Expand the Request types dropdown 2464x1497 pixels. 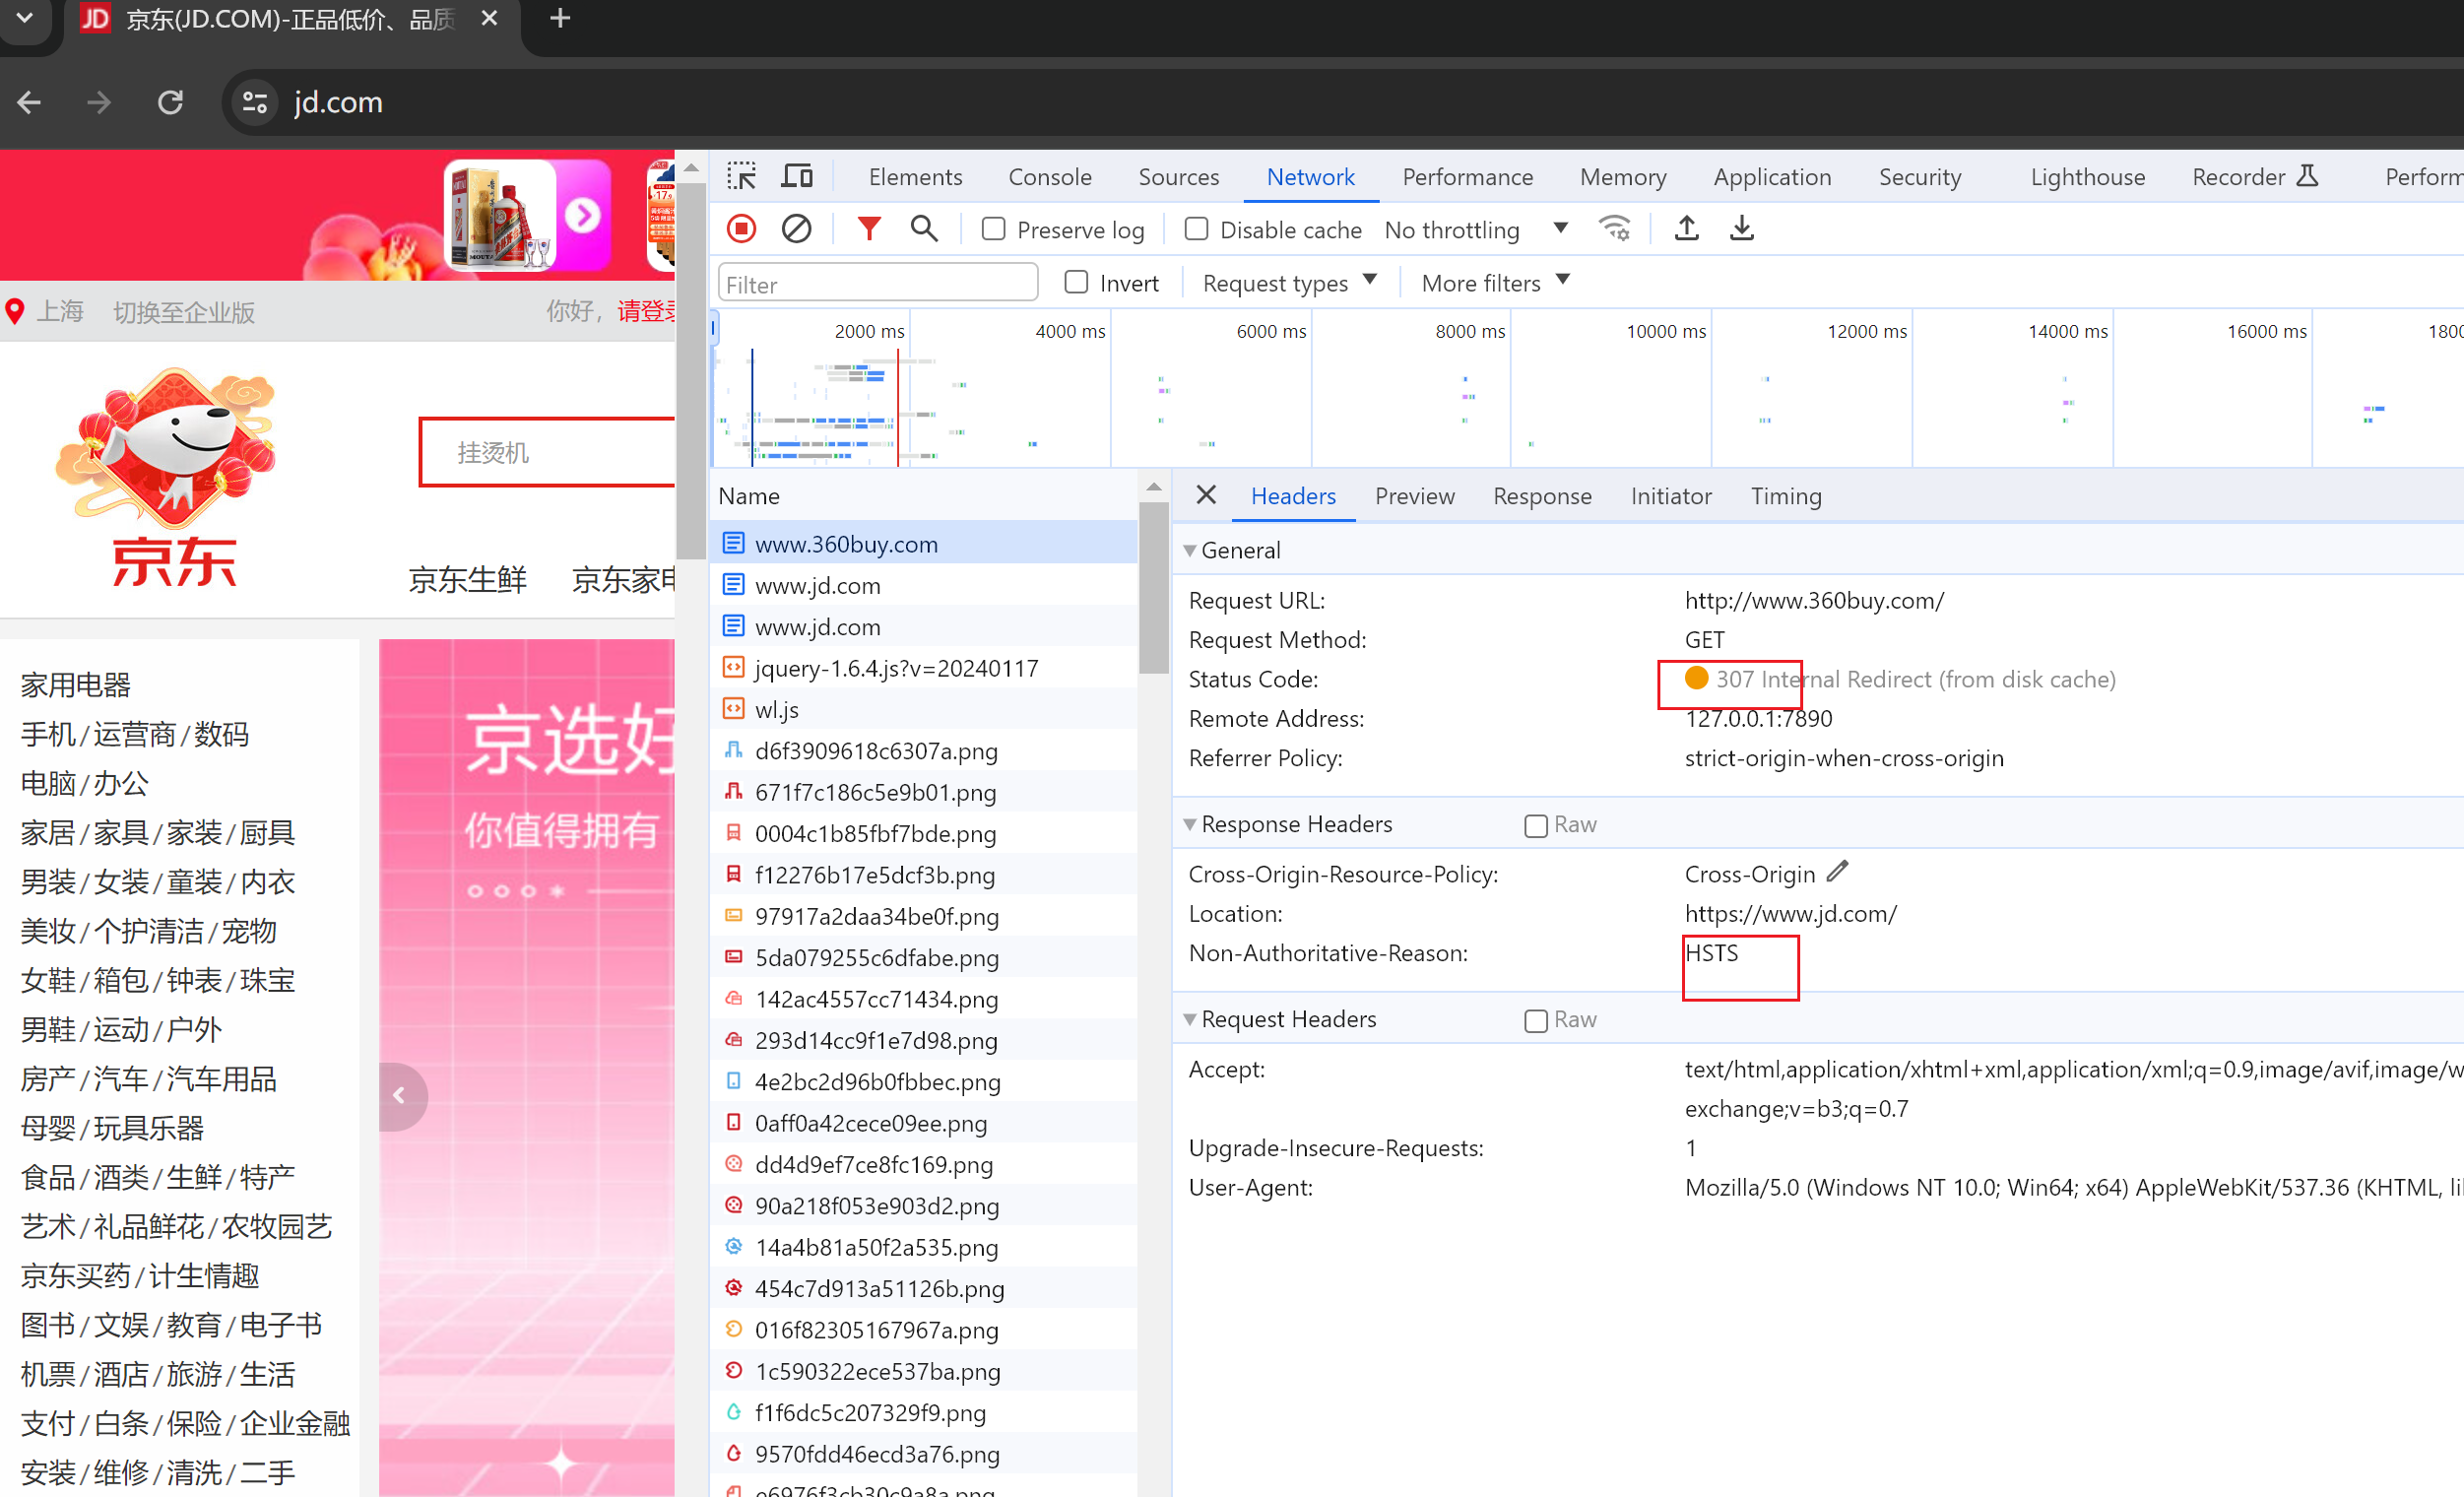tap(1289, 283)
